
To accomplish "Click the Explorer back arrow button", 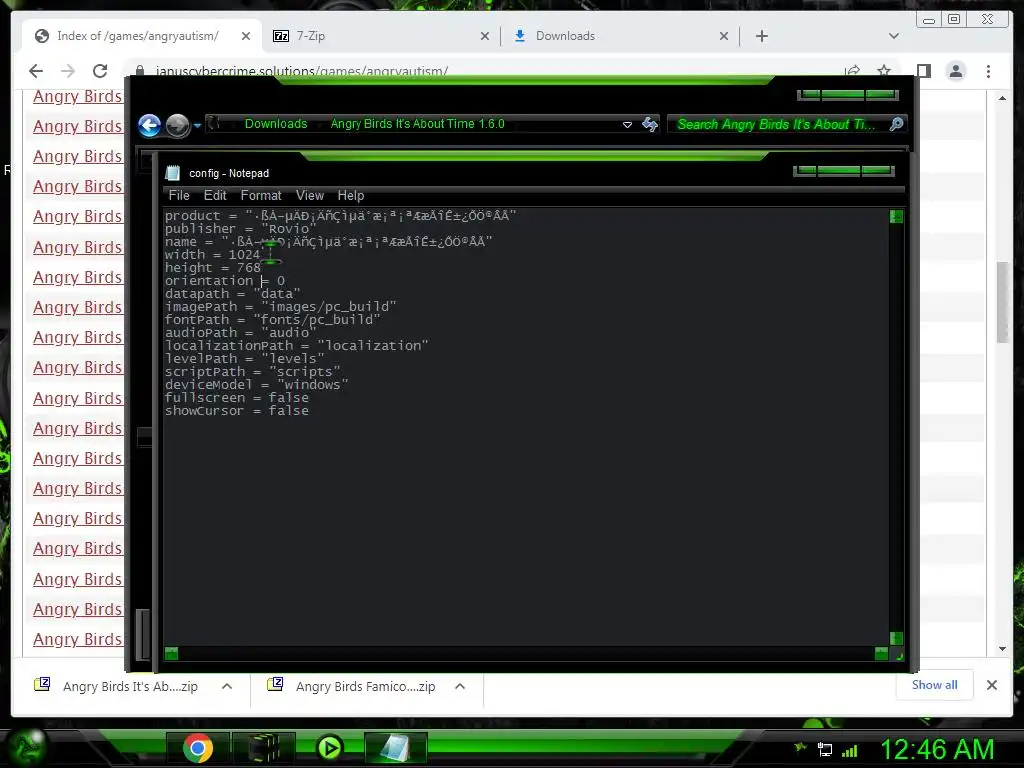I will (150, 125).
